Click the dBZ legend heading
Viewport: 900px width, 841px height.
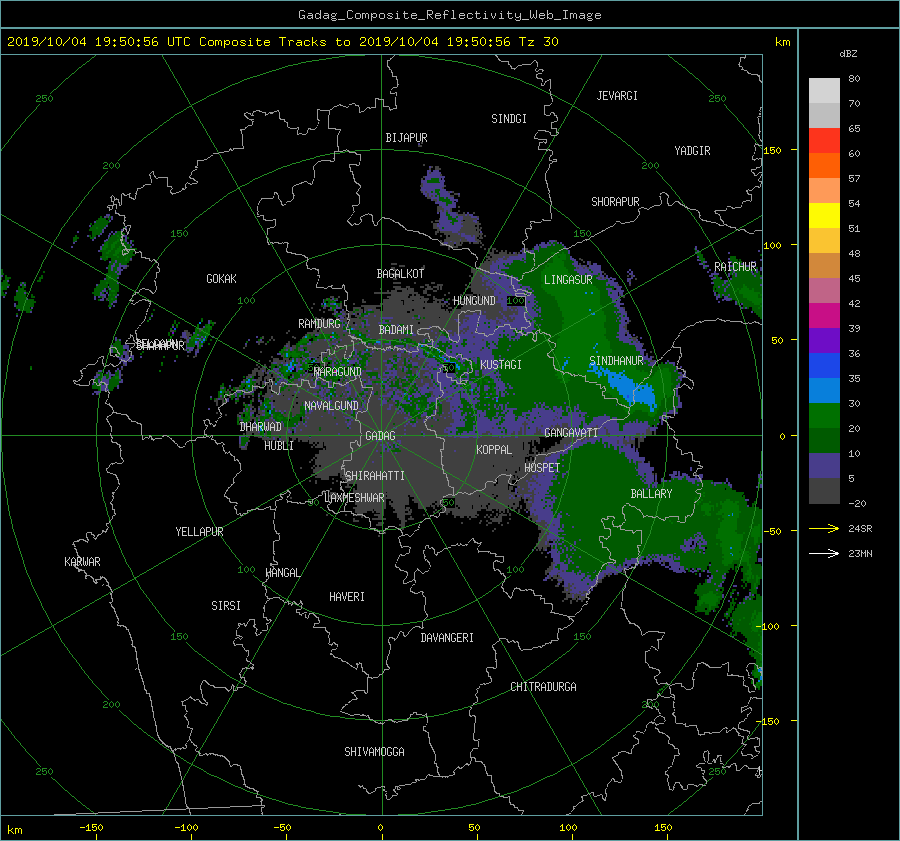pos(848,54)
